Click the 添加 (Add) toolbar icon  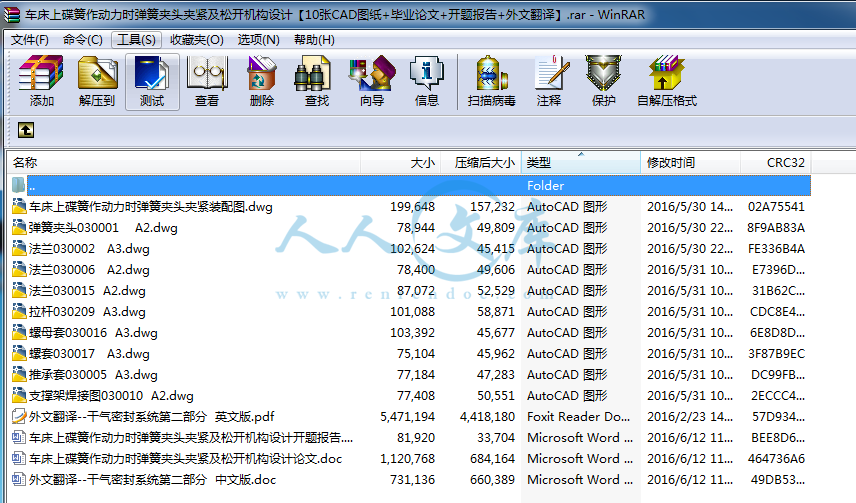coord(41,81)
